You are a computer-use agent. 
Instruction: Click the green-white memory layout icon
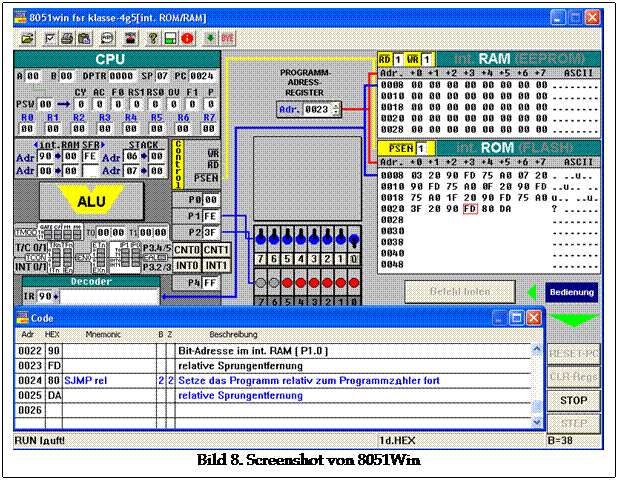(x=170, y=39)
